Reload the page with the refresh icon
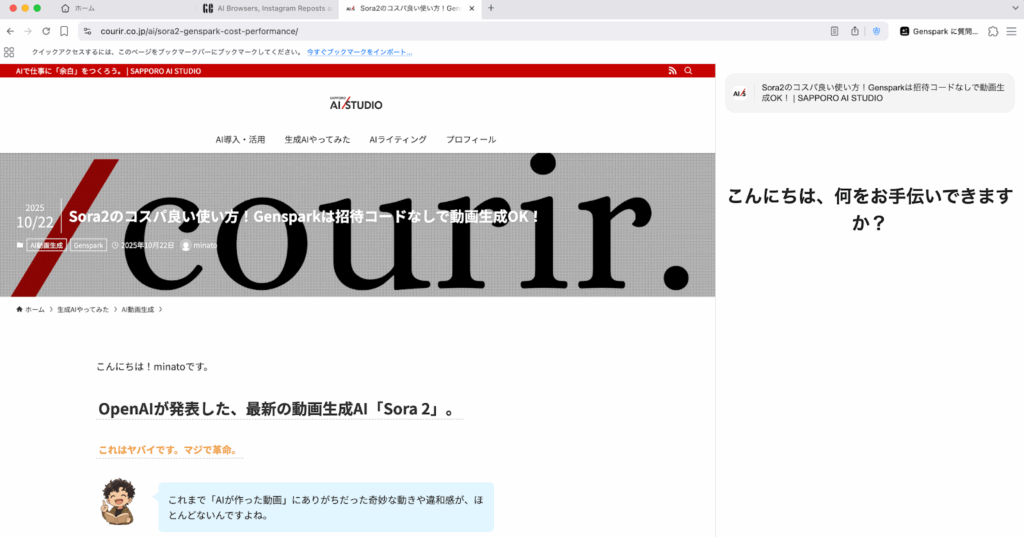The image size is (1024, 537). (x=46, y=31)
